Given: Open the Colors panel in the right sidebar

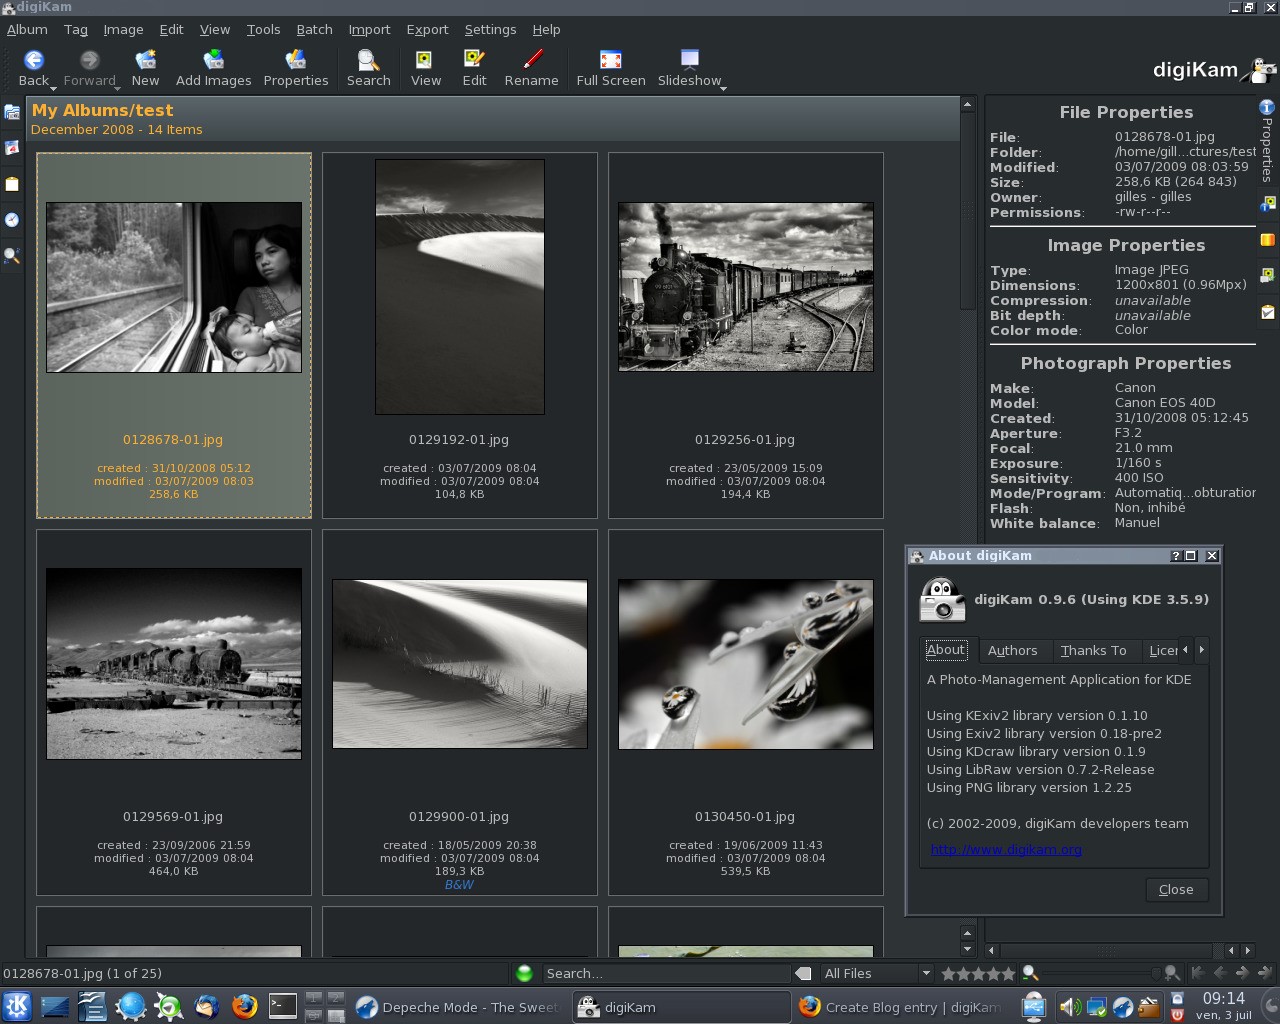Looking at the screenshot, I should [x=1267, y=240].
